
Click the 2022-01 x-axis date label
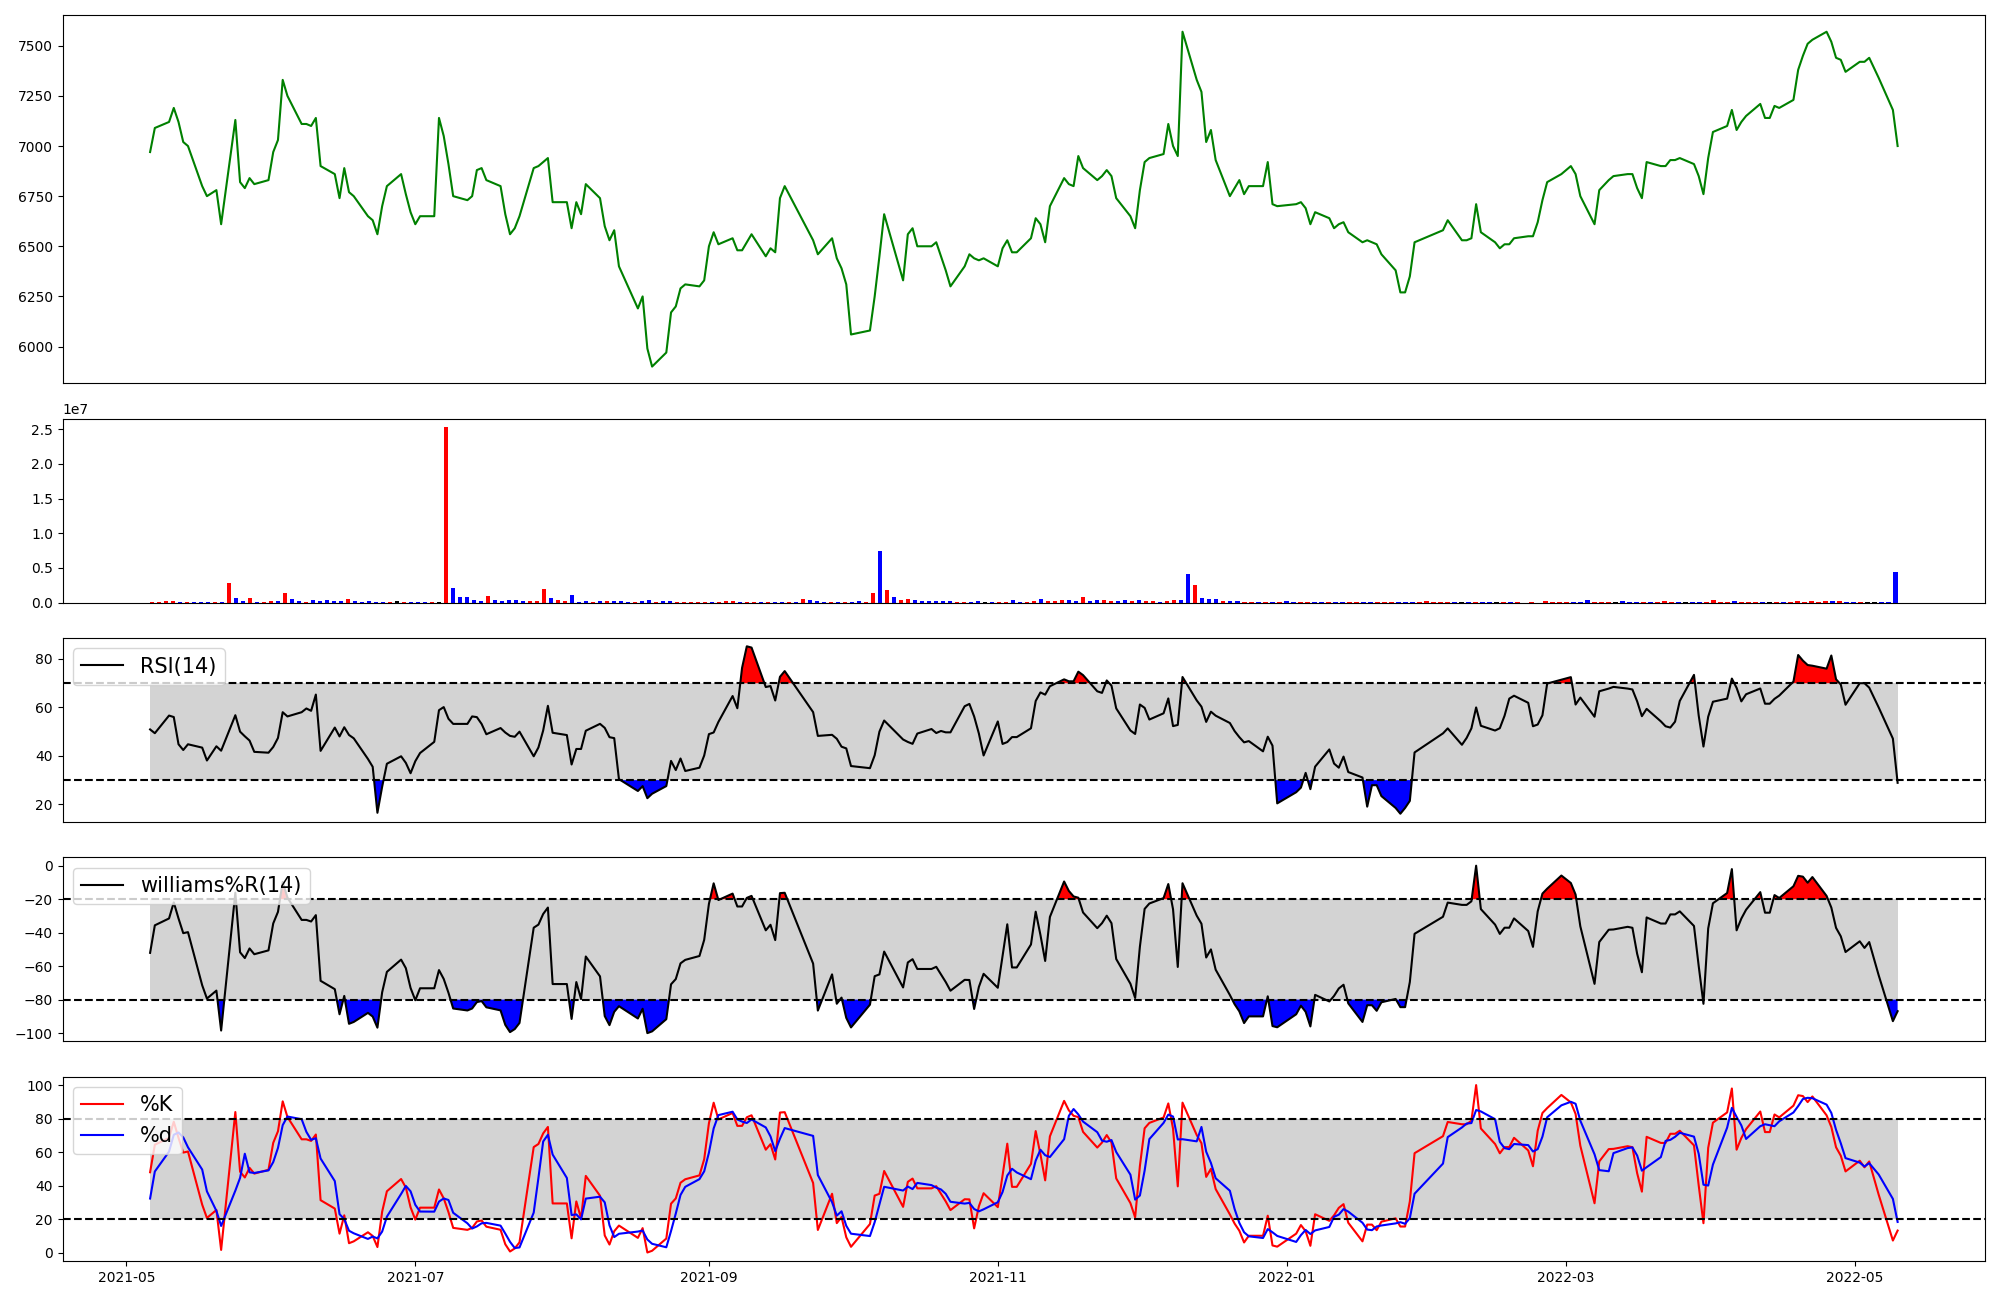point(1286,1277)
